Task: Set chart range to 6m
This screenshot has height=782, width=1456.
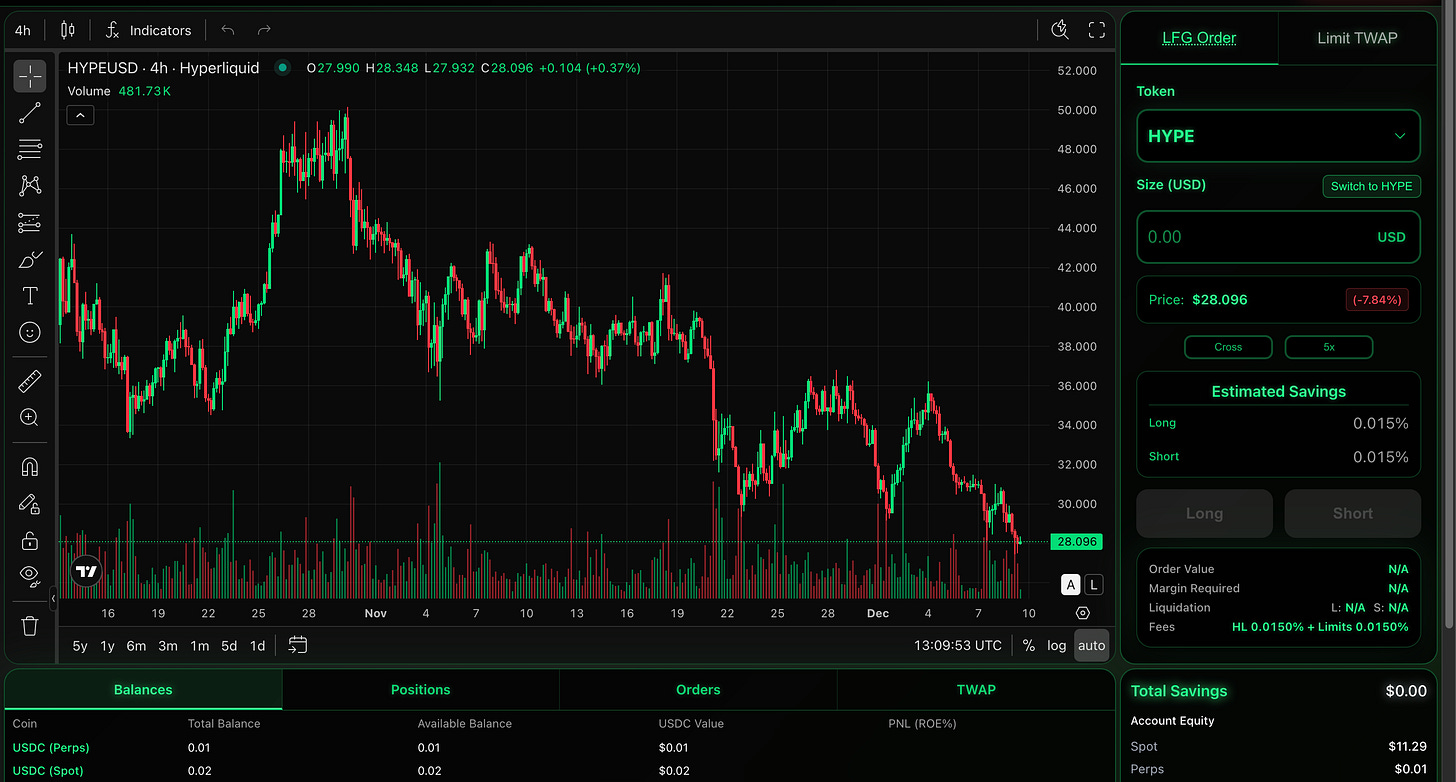Action: (x=136, y=646)
